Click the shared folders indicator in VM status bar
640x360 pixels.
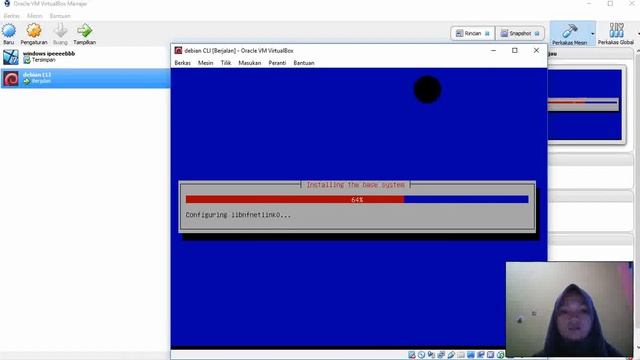461,355
